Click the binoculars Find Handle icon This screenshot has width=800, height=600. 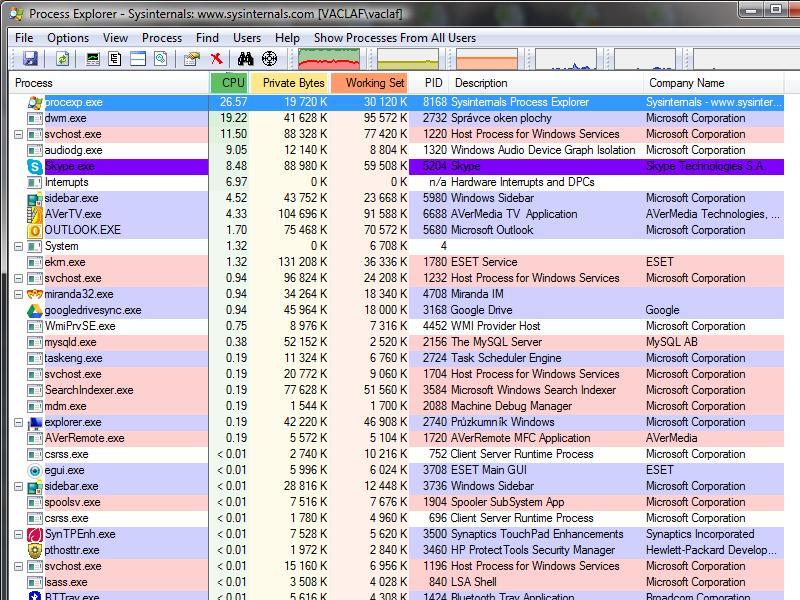245,60
